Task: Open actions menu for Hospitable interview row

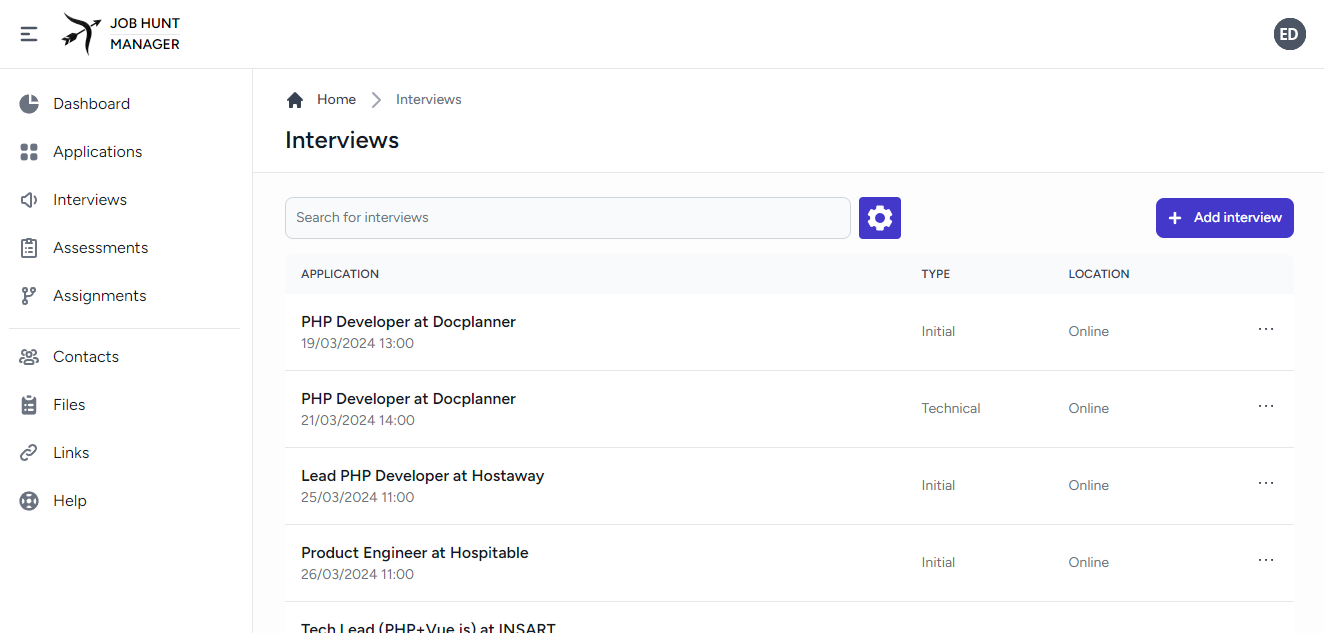Action: click(x=1266, y=560)
